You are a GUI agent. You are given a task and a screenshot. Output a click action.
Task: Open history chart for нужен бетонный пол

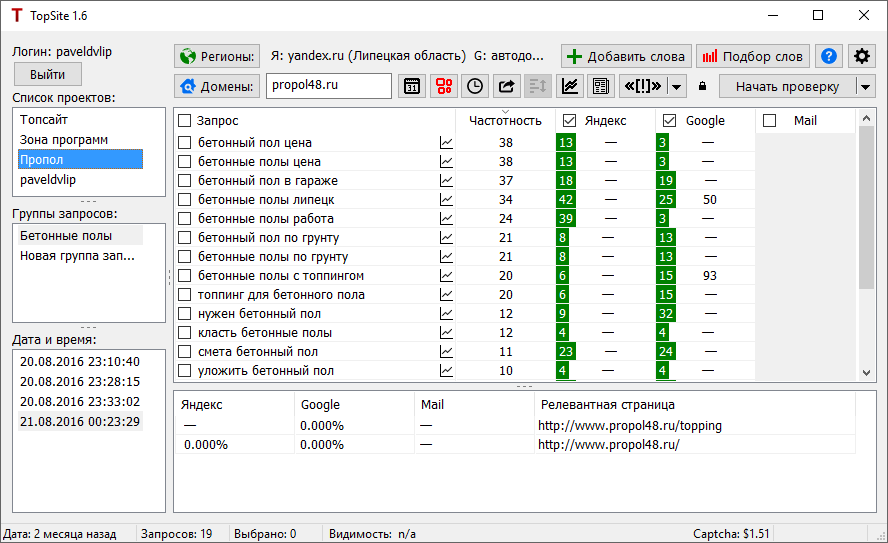tap(446, 314)
